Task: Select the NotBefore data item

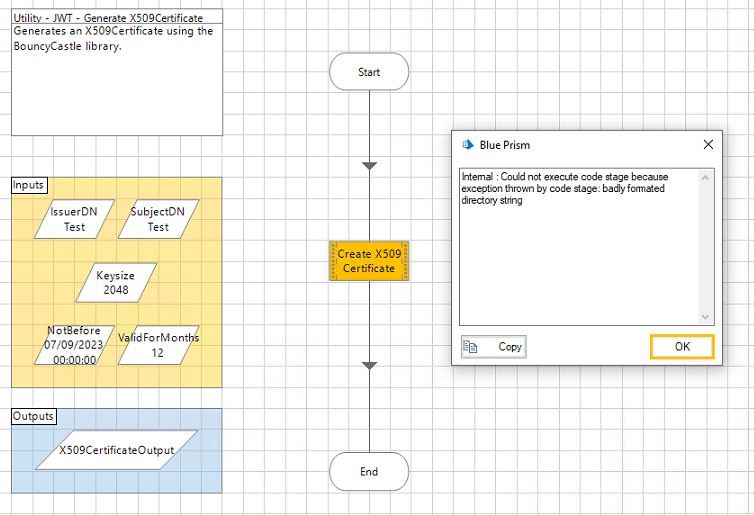Action: point(74,345)
